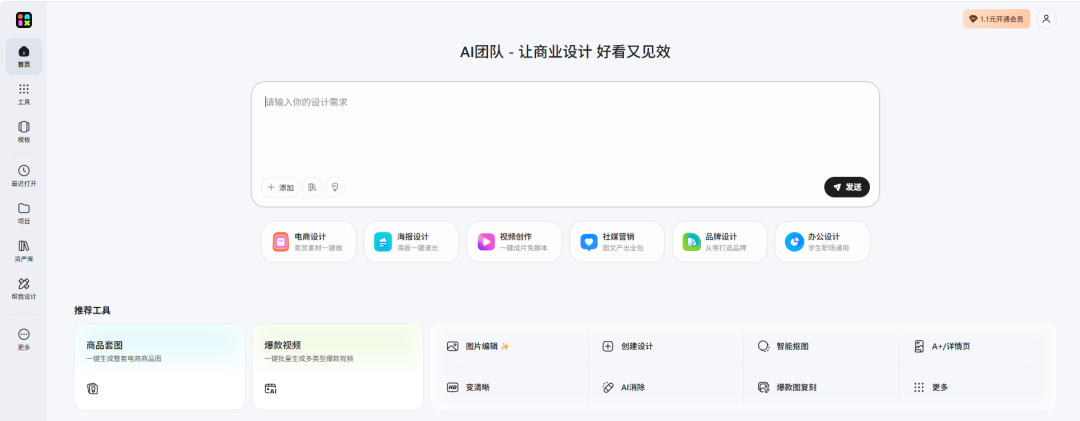Choose the 办公设计 category card

pos(822,242)
